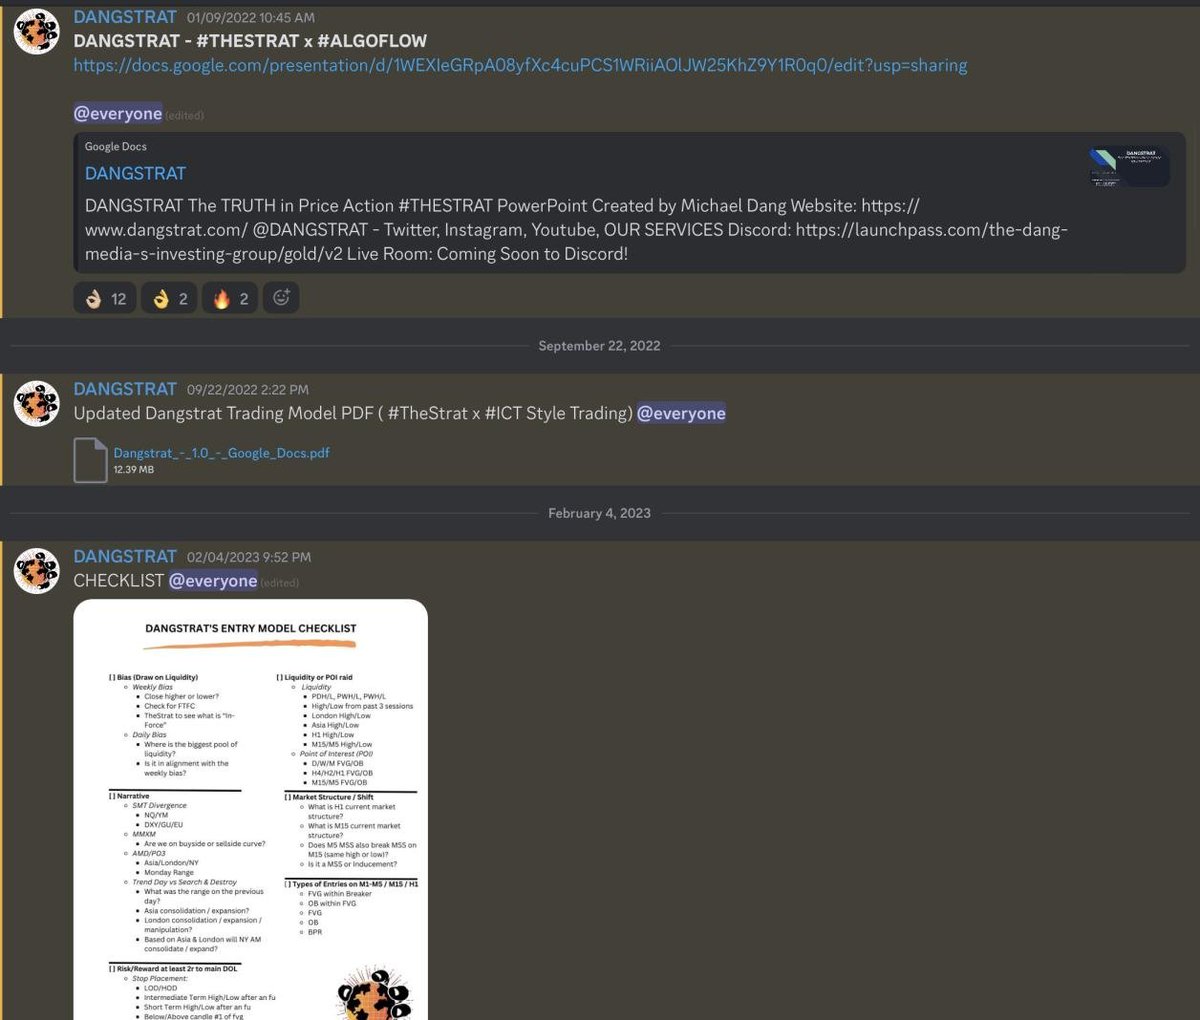
Task: Click the 02/04/2023 9:52 PM timestamp
Action: tap(249, 557)
